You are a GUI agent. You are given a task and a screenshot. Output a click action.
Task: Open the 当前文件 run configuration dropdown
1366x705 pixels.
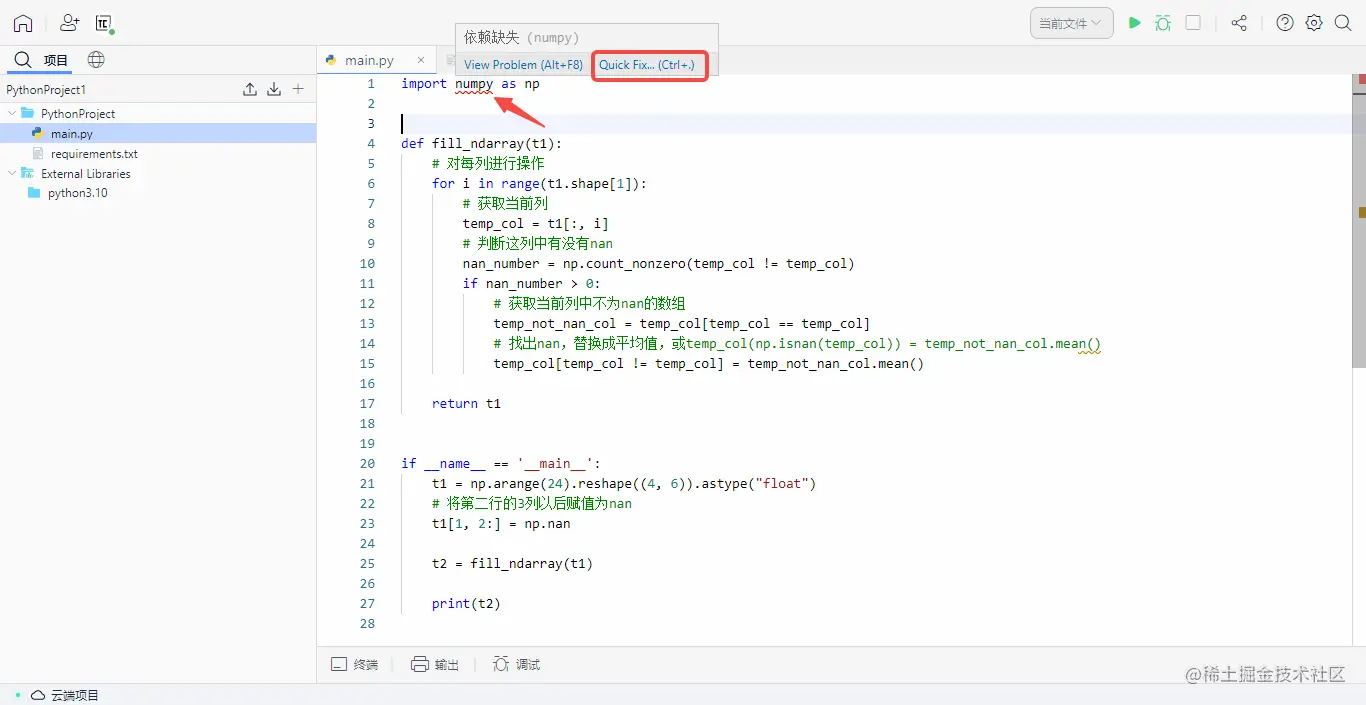tap(1072, 23)
